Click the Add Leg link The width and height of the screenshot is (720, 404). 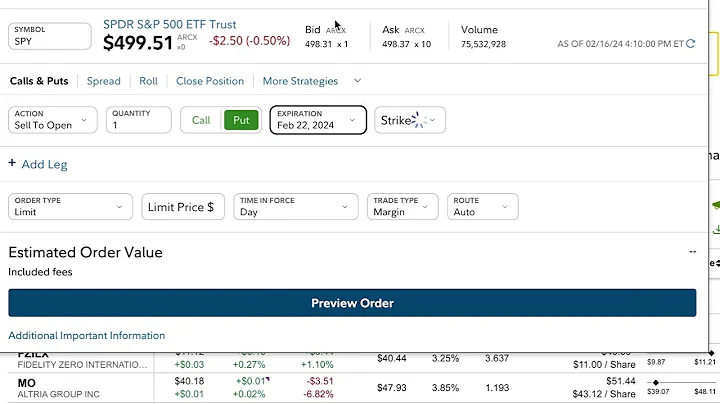click(x=45, y=164)
